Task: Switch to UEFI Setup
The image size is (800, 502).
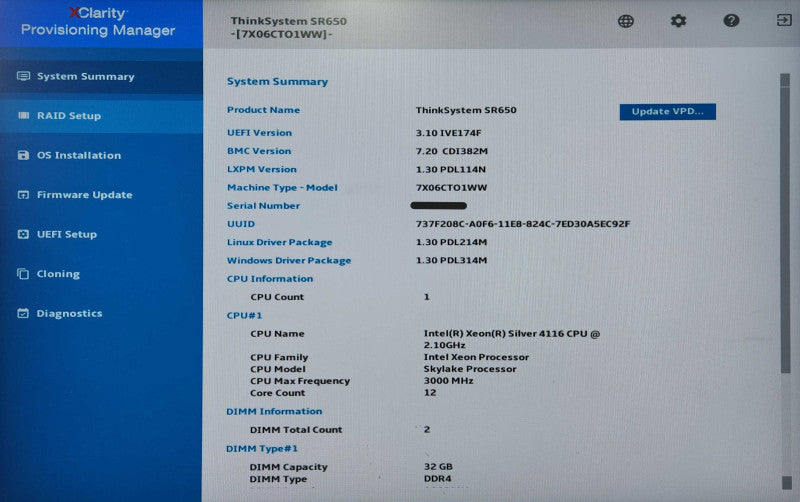Action: tap(101, 234)
